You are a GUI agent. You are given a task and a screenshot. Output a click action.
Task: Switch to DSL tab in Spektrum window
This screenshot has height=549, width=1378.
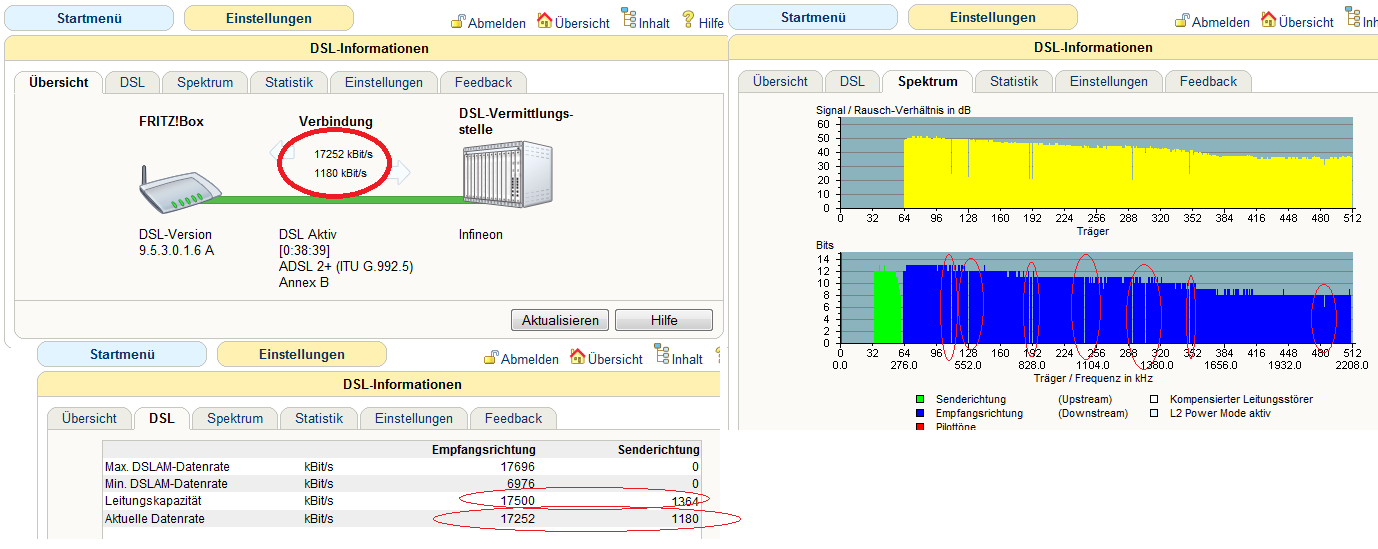[x=852, y=81]
